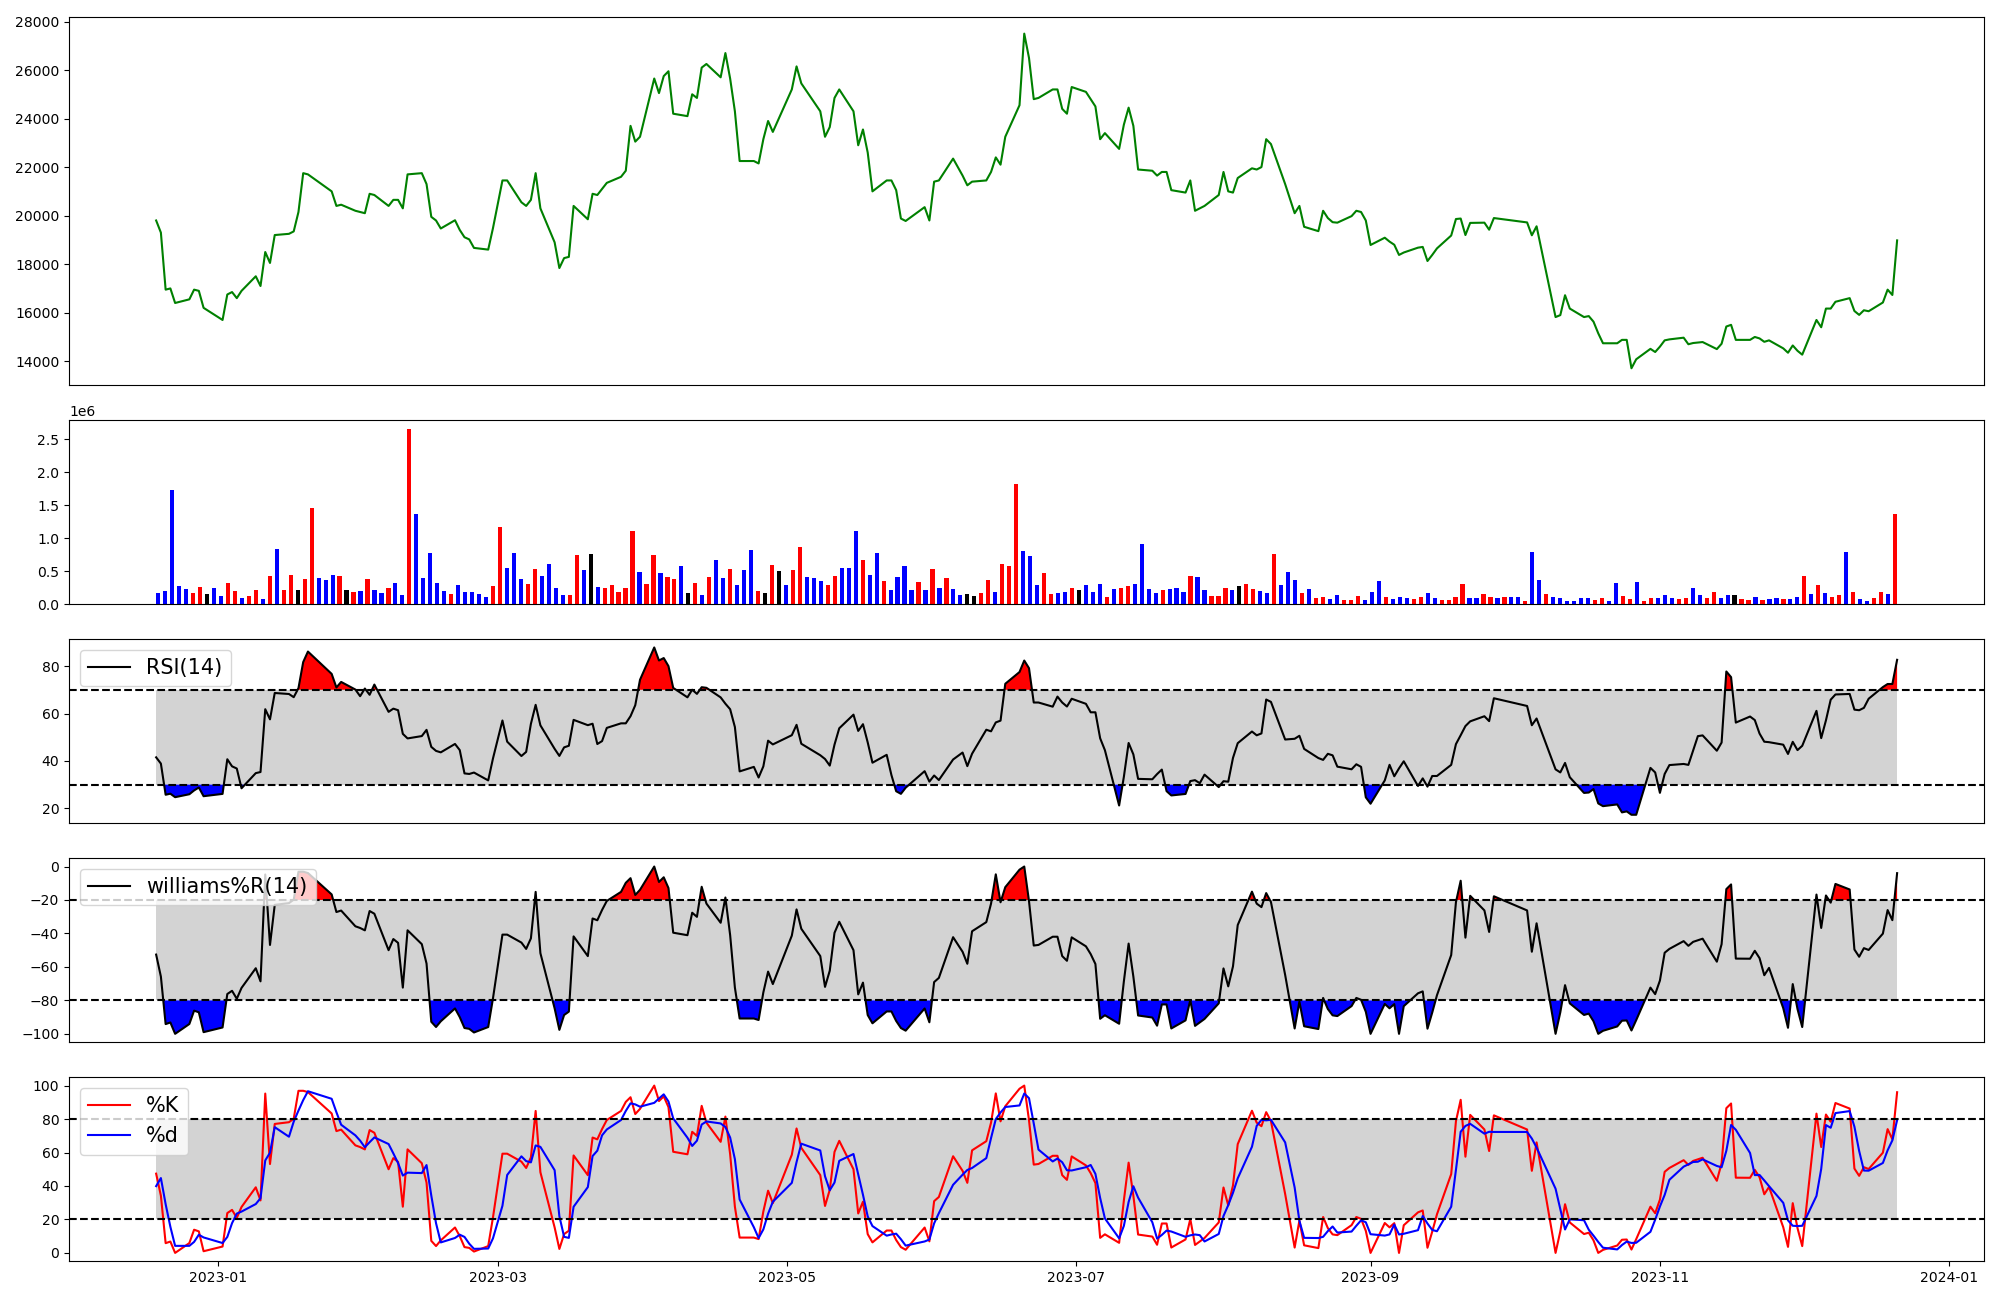Click the %K legend text
The width and height of the screenshot is (2000, 1300).
[162, 1105]
